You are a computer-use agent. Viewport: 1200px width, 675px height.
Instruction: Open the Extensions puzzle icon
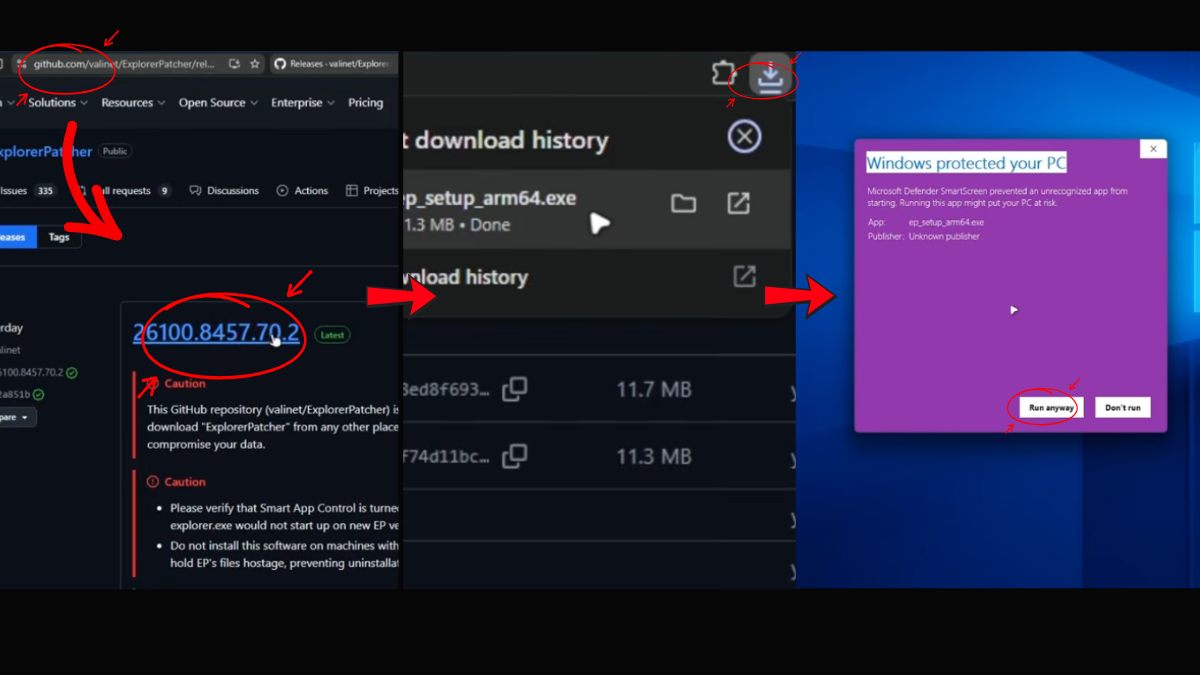point(723,74)
